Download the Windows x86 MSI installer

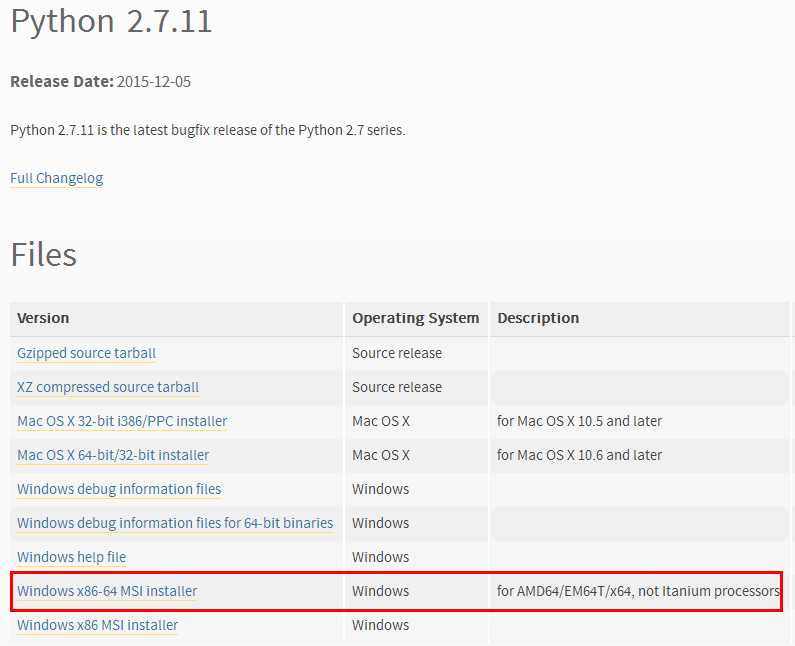(98, 625)
